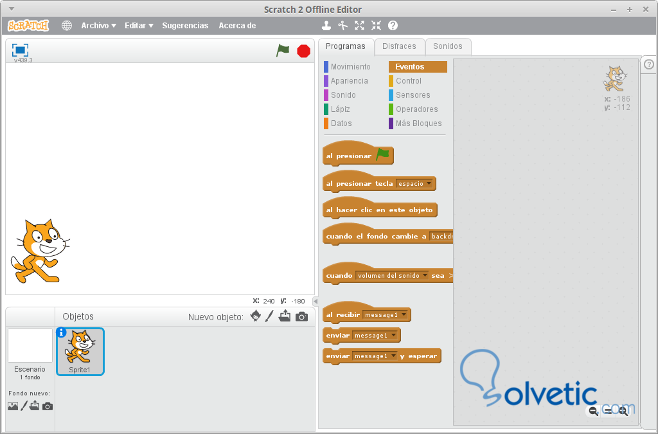This screenshot has width=658, height=434.
Task: Open Sugerencias tips
Action: (x=185, y=26)
